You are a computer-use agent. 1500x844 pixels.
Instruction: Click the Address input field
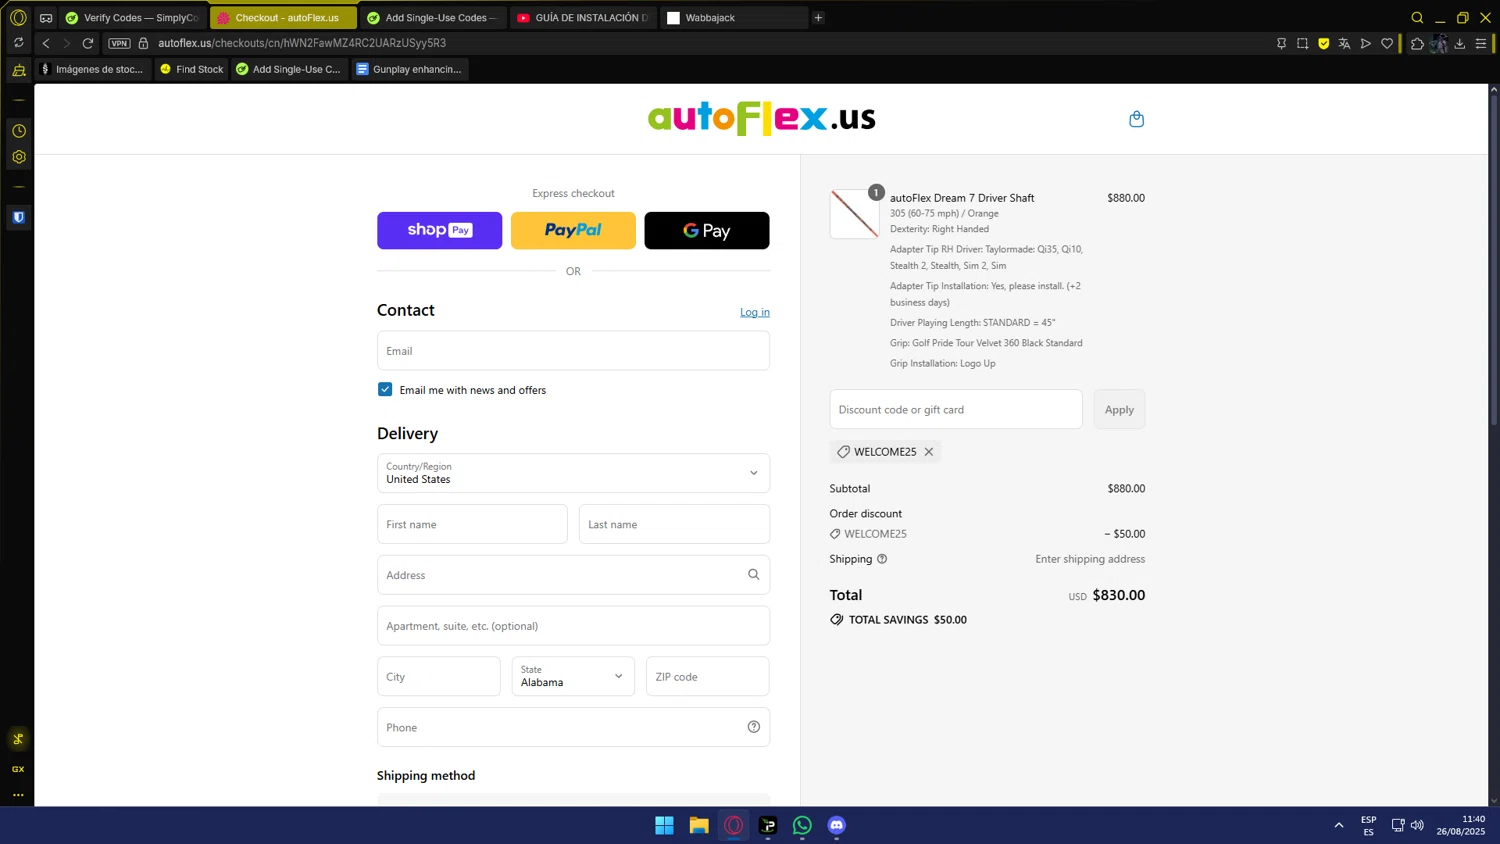coord(573,575)
